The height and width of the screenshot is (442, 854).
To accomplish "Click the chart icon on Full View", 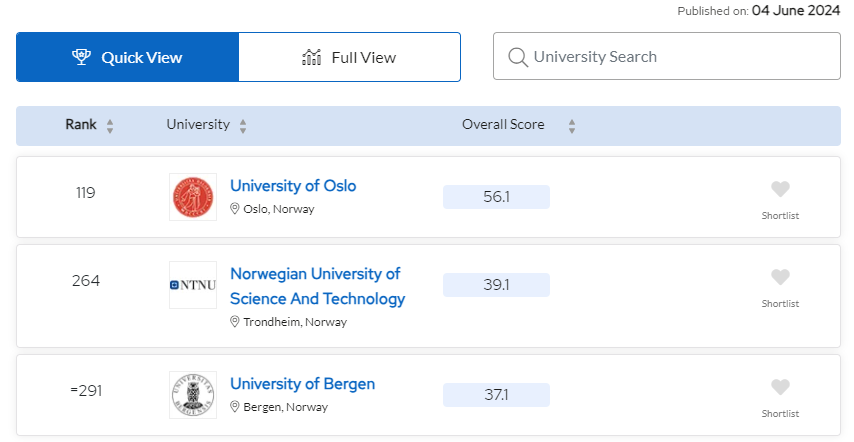I will [312, 57].
